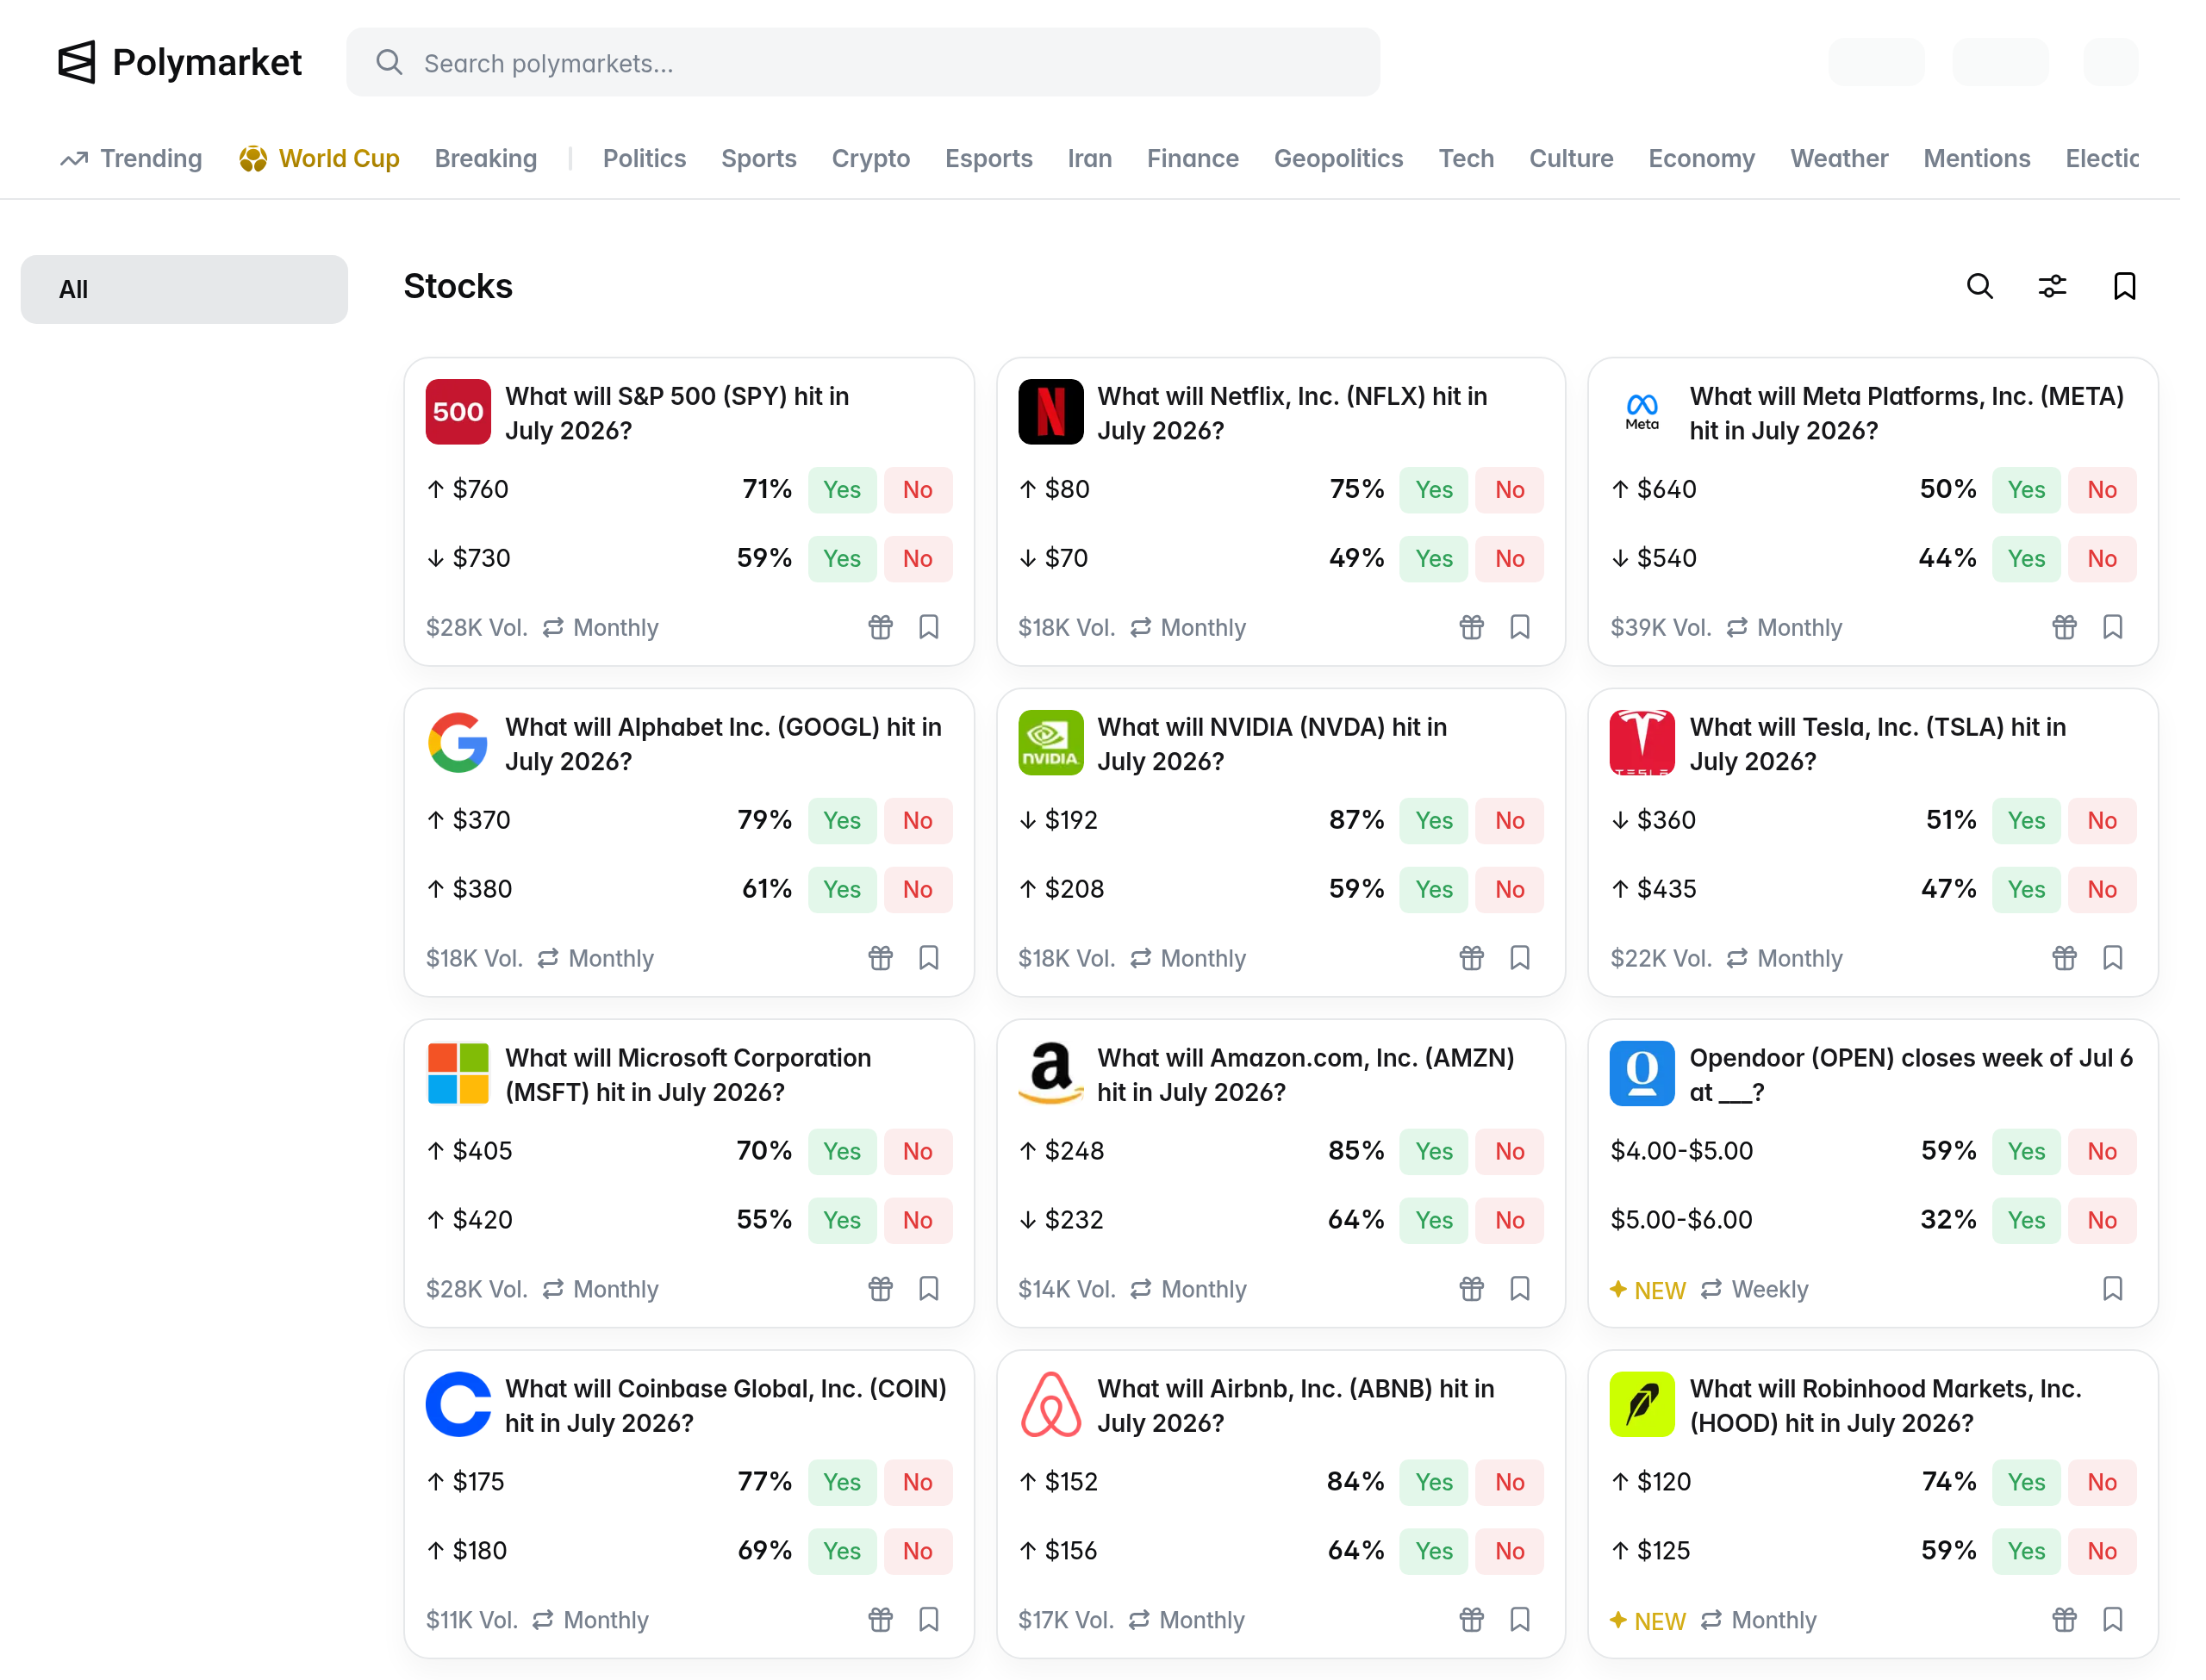Image resolution: width=2206 pixels, height=1680 pixels.
Task: Bookmark the Microsoft (MSFT) market
Action: (929, 1289)
